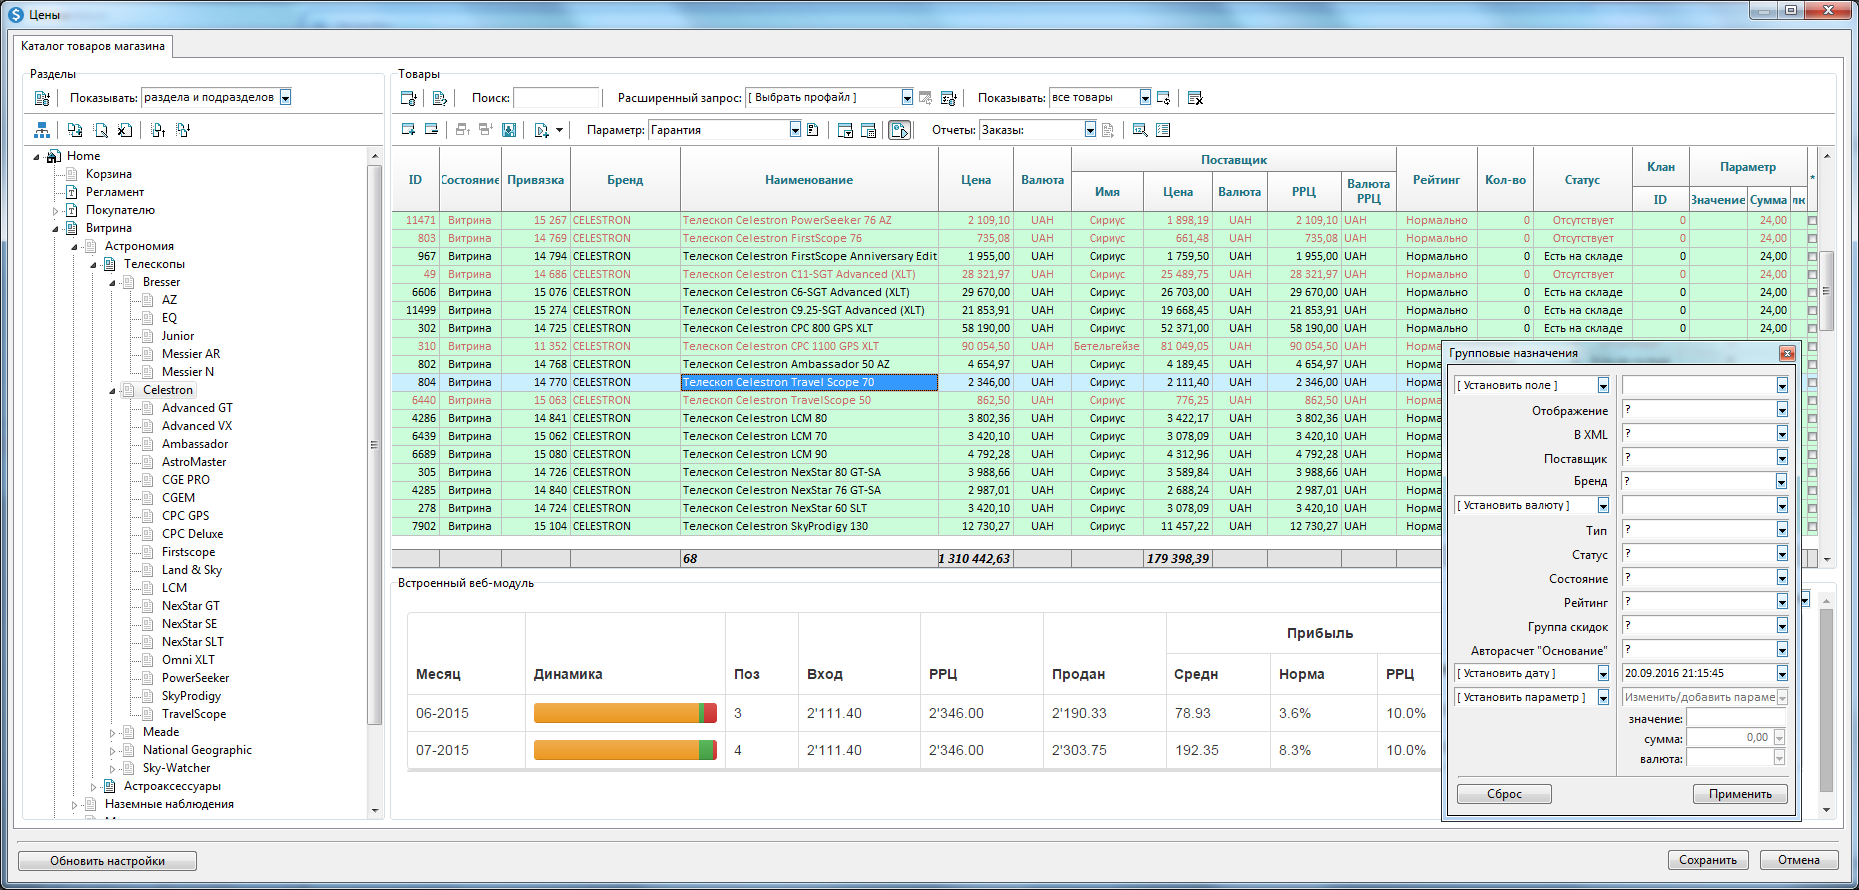1859x890 pixels.
Task: Open the Разделы Показывать dropdown
Action: pyautogui.click(x=286, y=98)
